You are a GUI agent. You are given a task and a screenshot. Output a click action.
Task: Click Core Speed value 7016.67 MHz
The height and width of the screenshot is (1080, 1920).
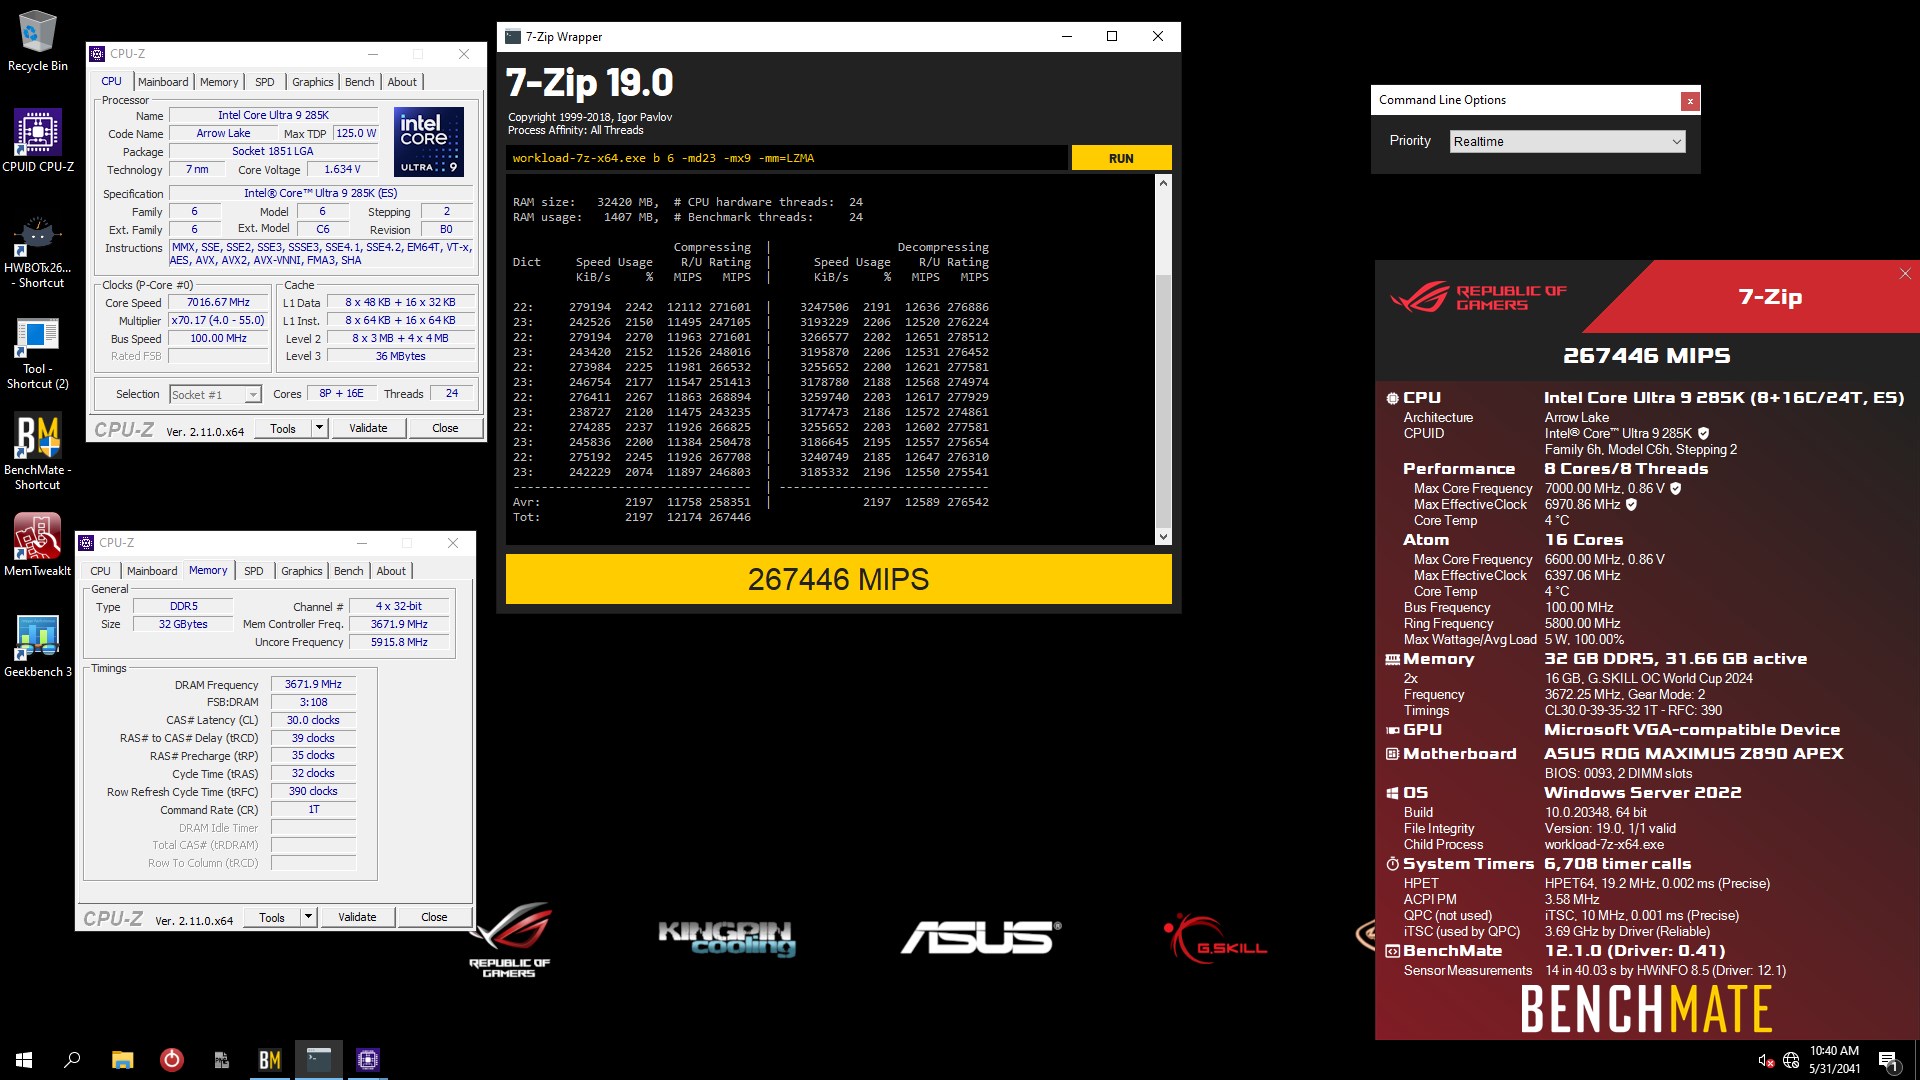coord(218,303)
